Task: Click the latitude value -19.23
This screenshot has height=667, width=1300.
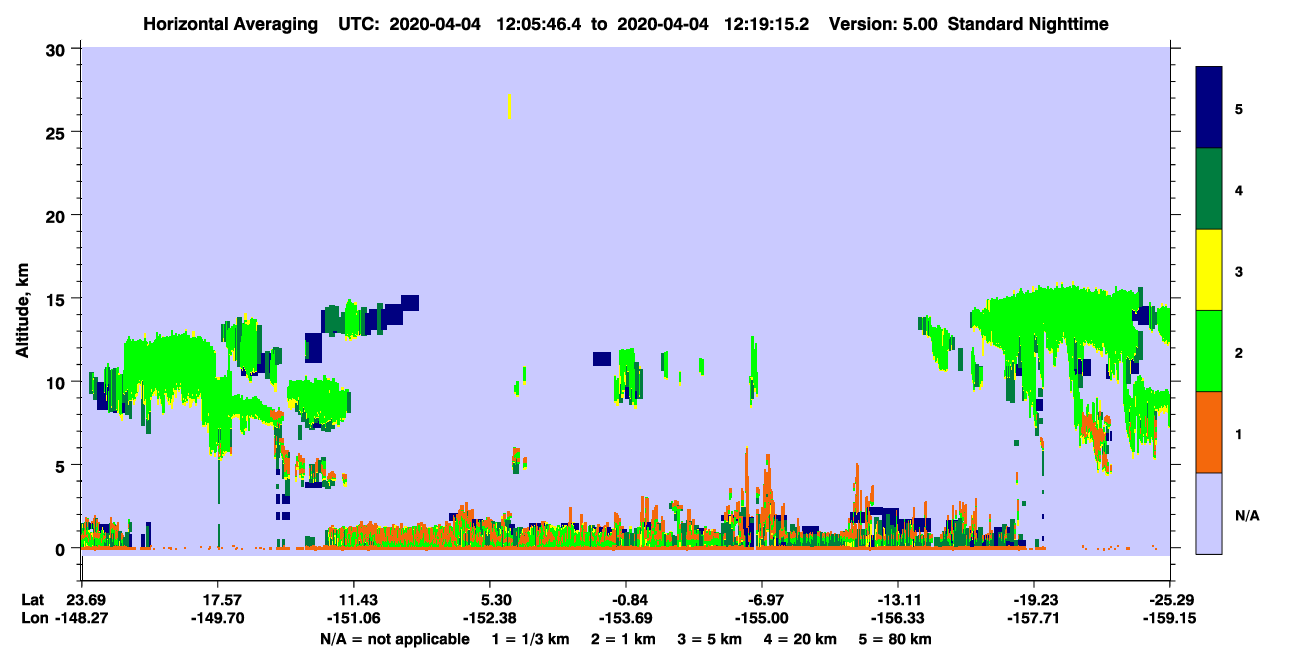Action: [x=1034, y=601]
